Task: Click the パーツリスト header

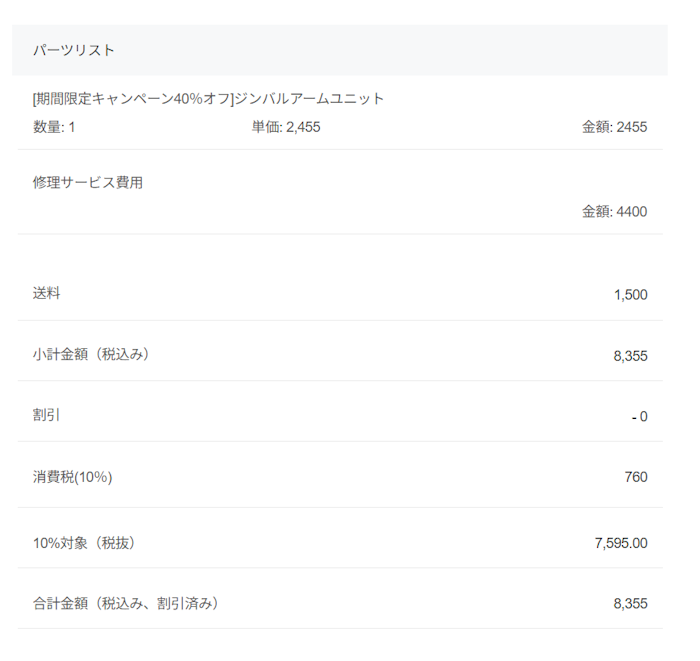Action: coord(73,50)
